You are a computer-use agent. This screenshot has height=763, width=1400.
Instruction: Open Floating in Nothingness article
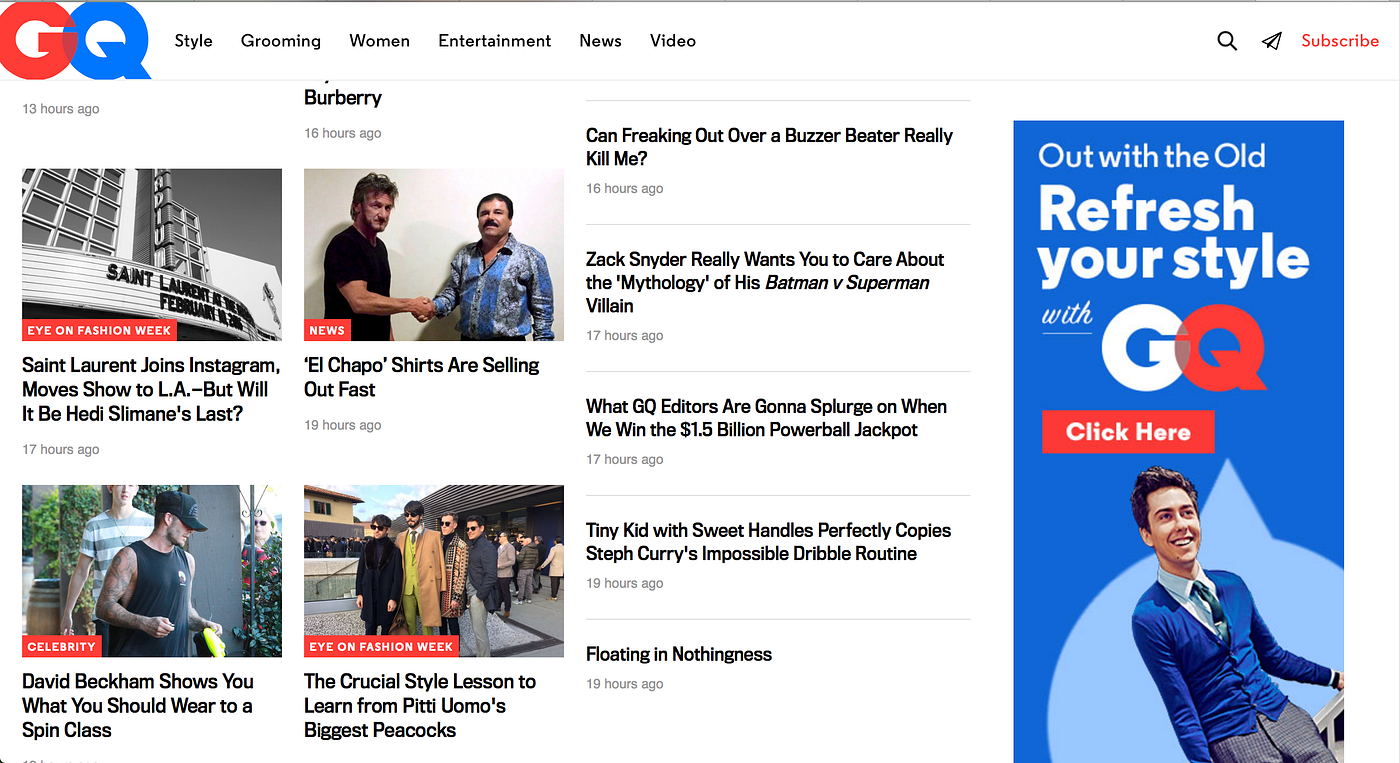(679, 654)
